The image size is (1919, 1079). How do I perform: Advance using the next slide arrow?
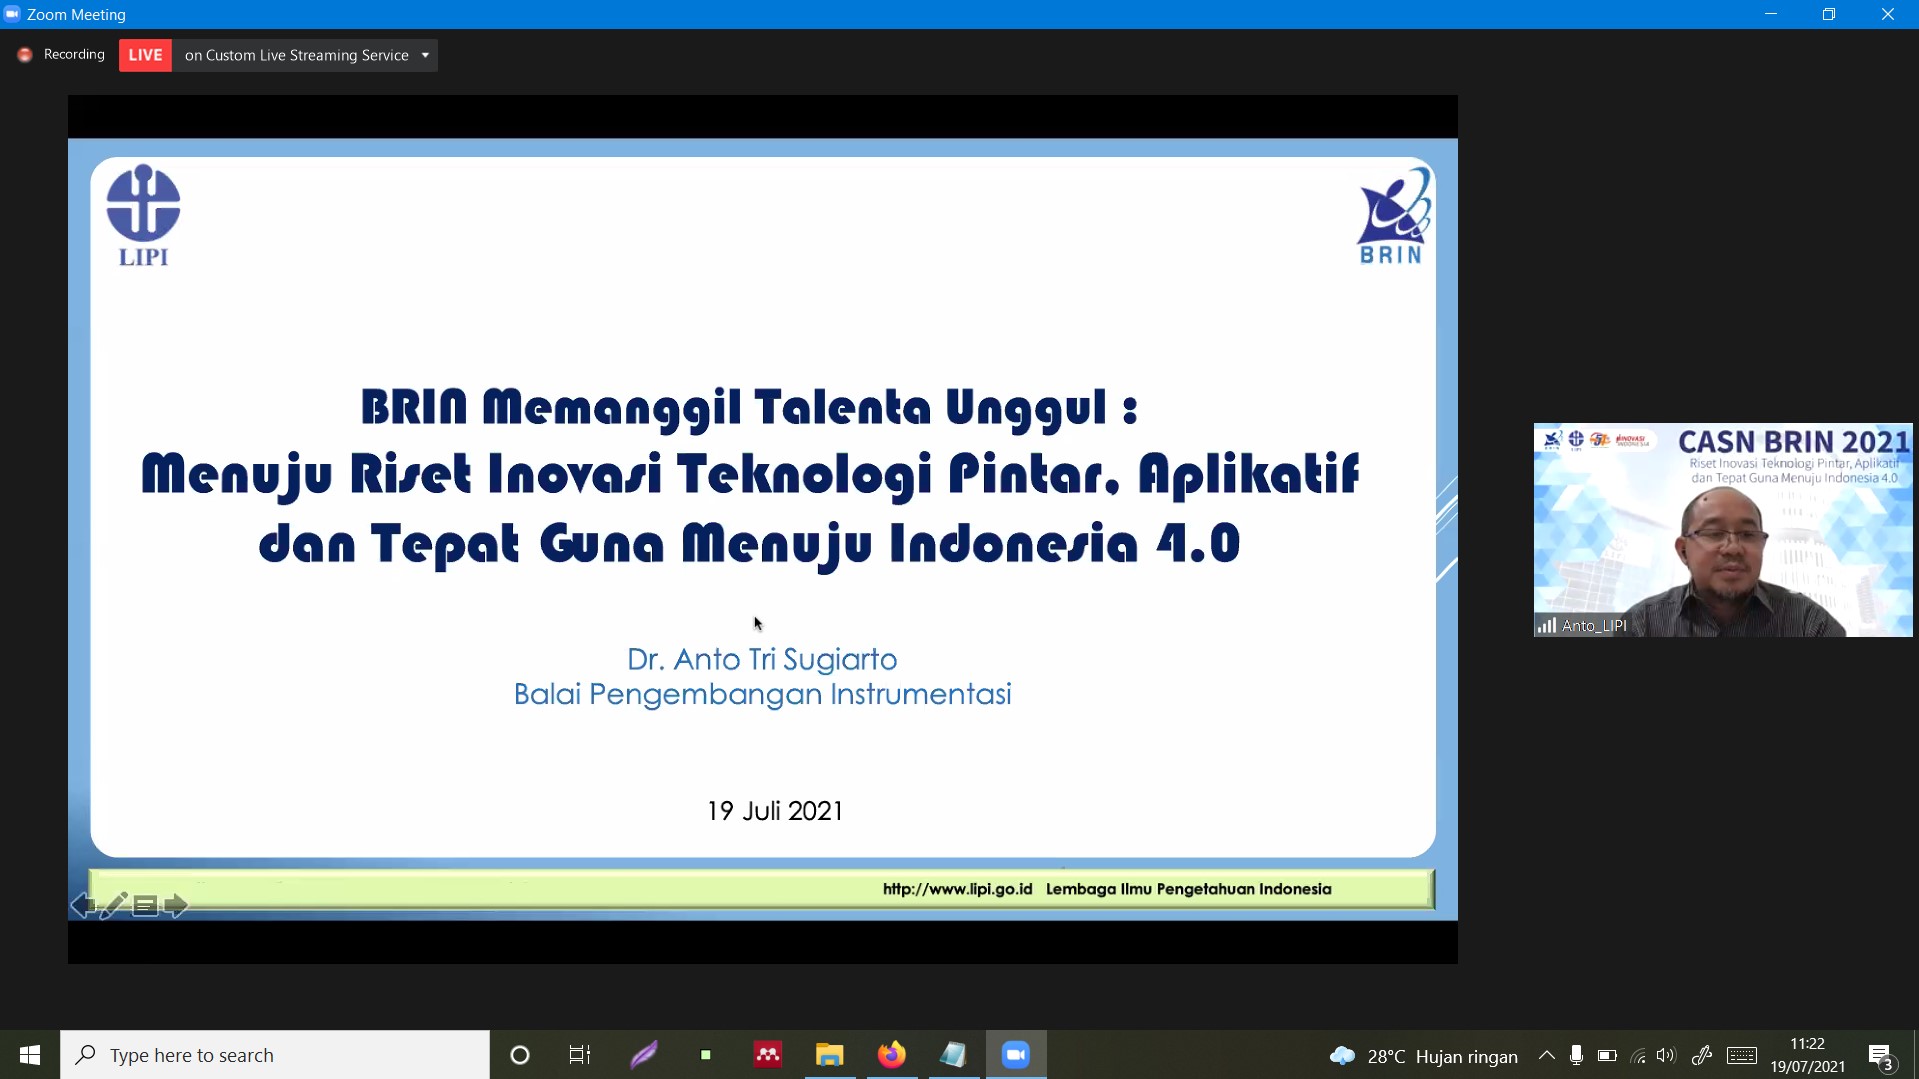point(177,906)
